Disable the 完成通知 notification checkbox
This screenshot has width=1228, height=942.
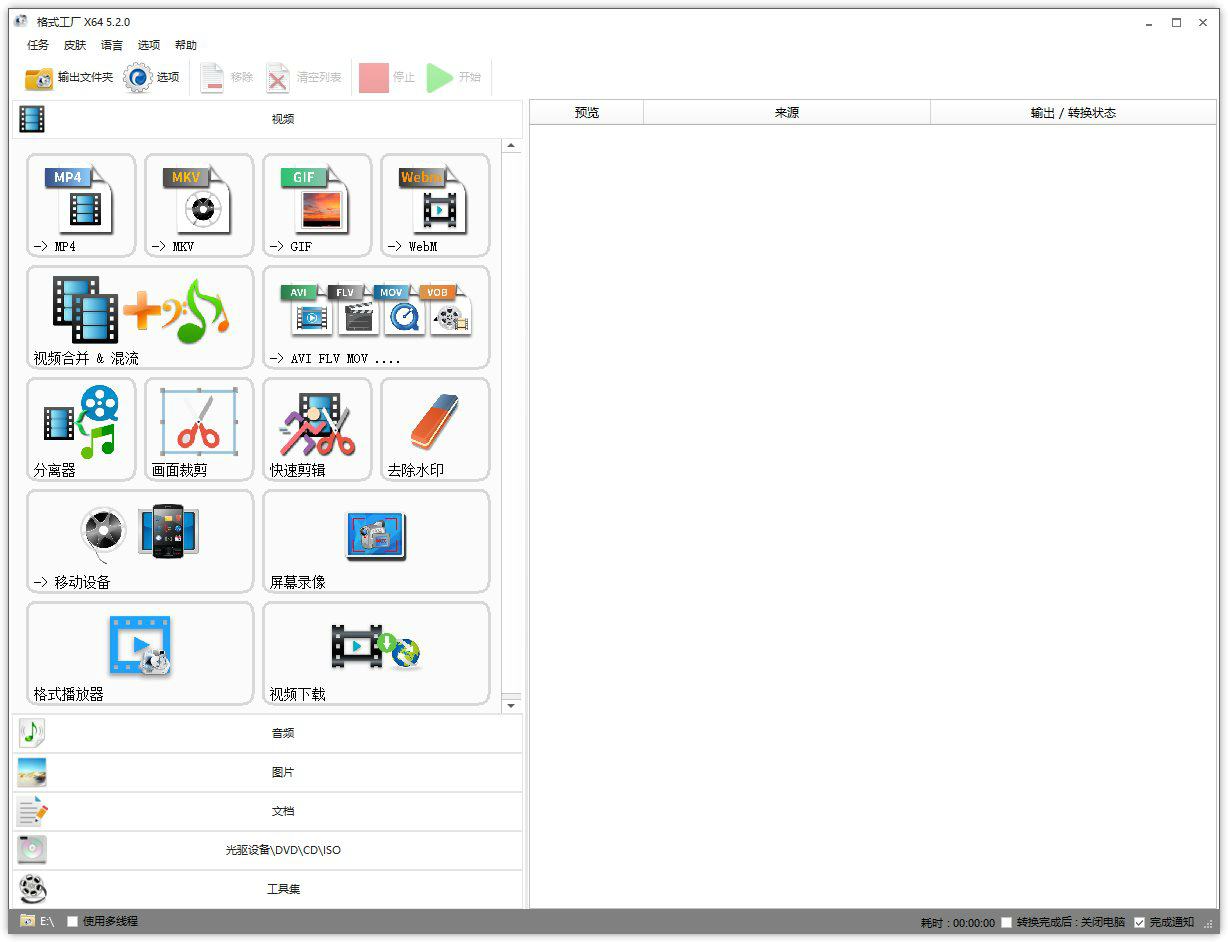pos(1138,921)
